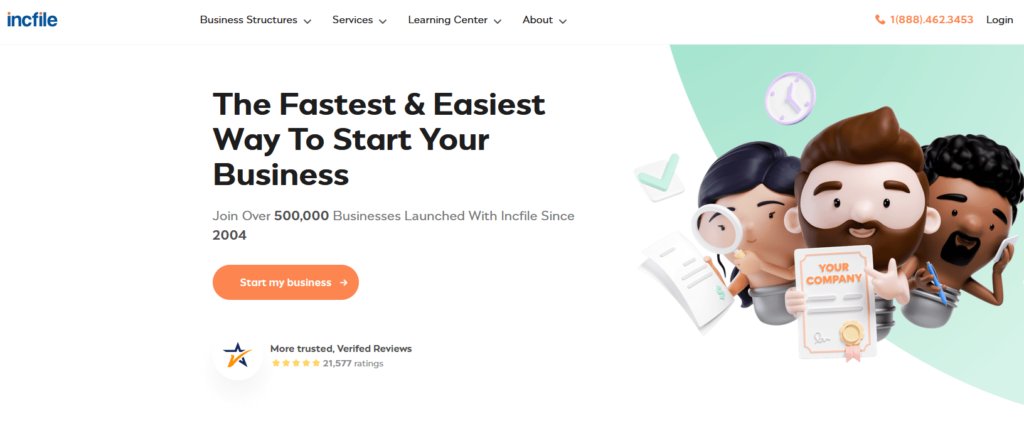Click the orange phone icon
This screenshot has width=1024, height=431.
880,20
